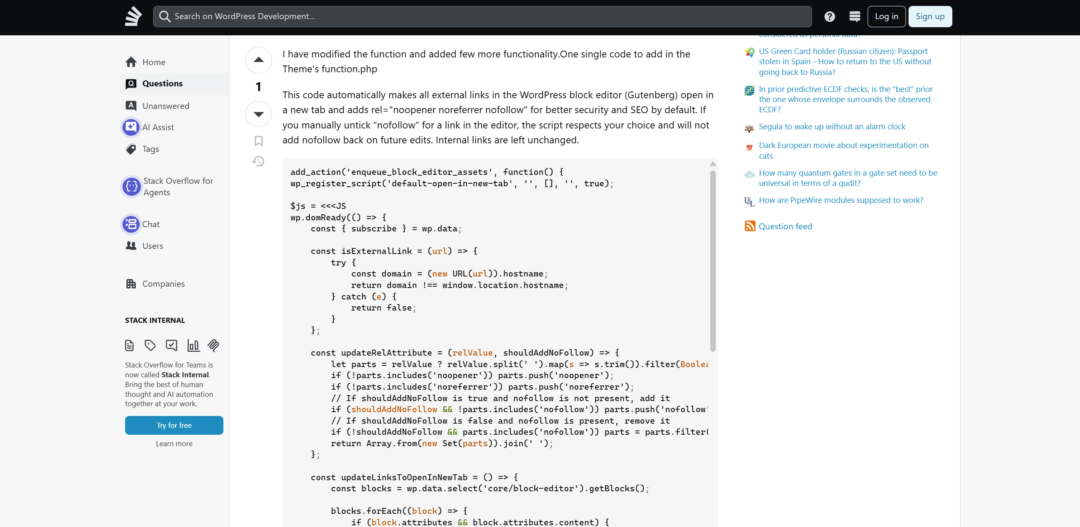The height and width of the screenshot is (527, 1080).
Task: Click the 'blocks.forEach((block) => {' code line
Action: coord(399,510)
